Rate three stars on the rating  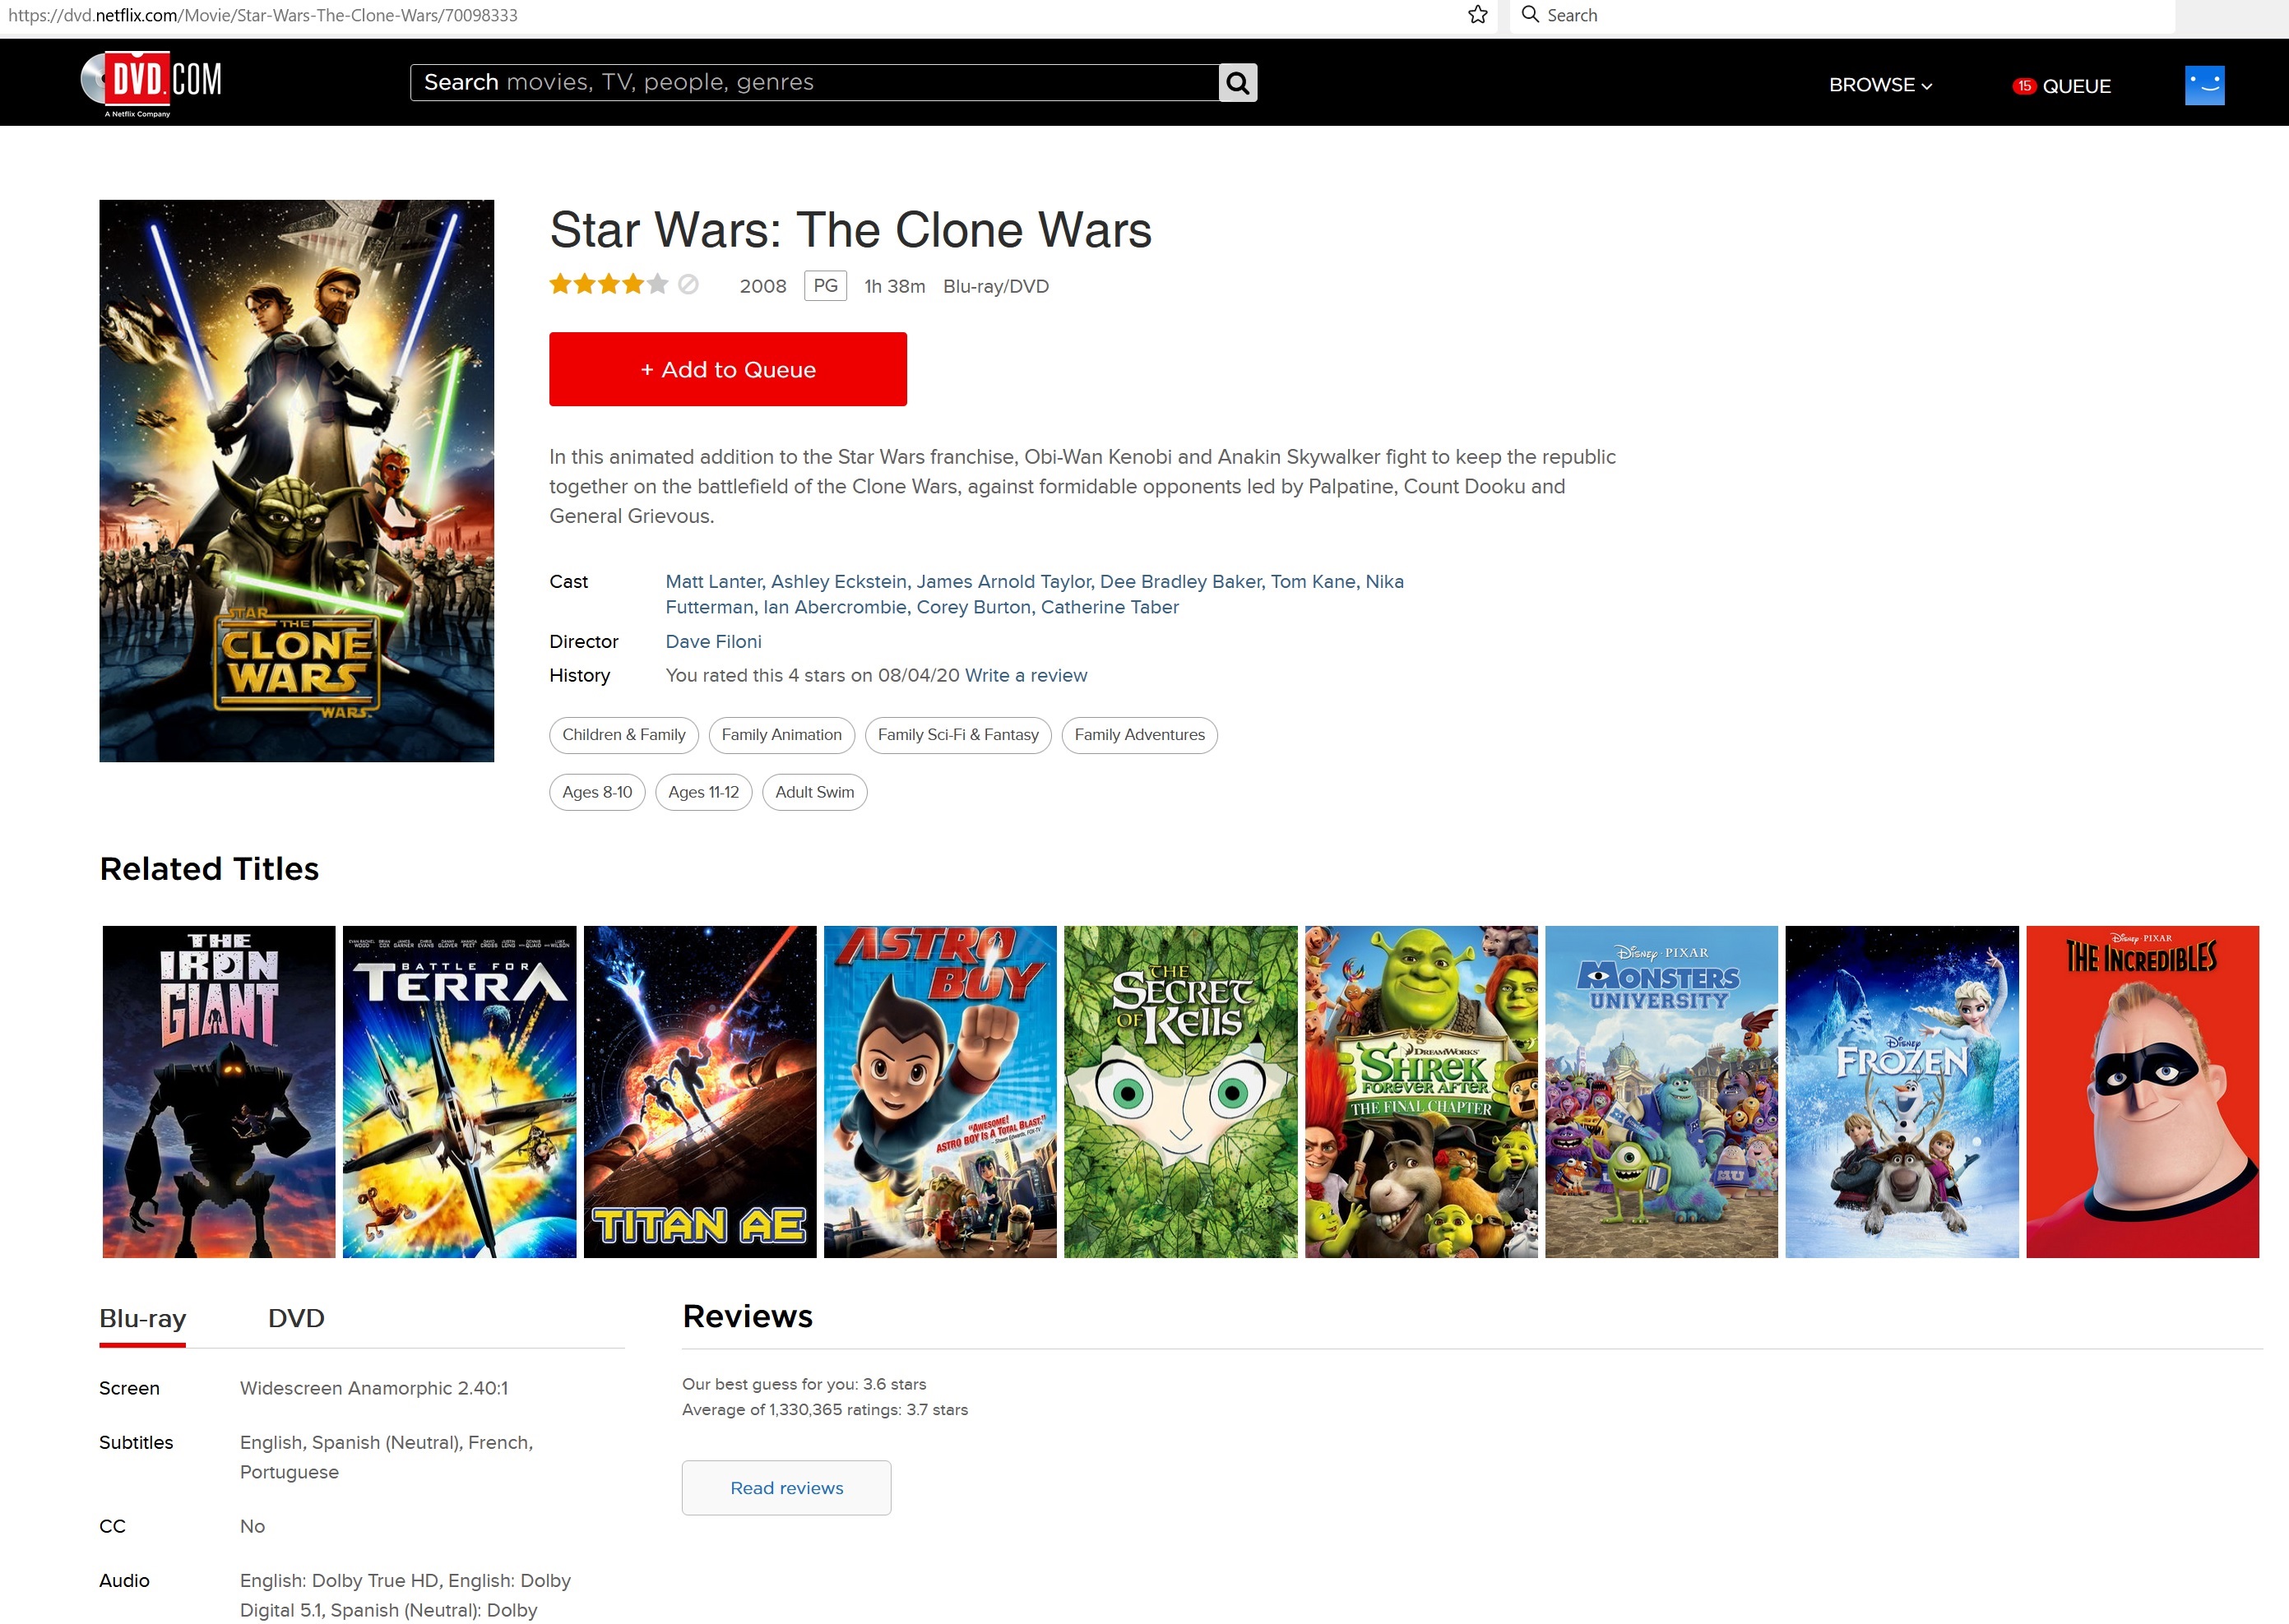(x=608, y=285)
